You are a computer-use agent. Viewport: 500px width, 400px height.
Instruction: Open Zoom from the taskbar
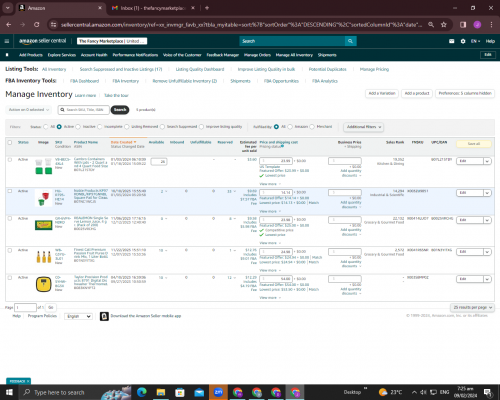pyautogui.click(x=218, y=392)
